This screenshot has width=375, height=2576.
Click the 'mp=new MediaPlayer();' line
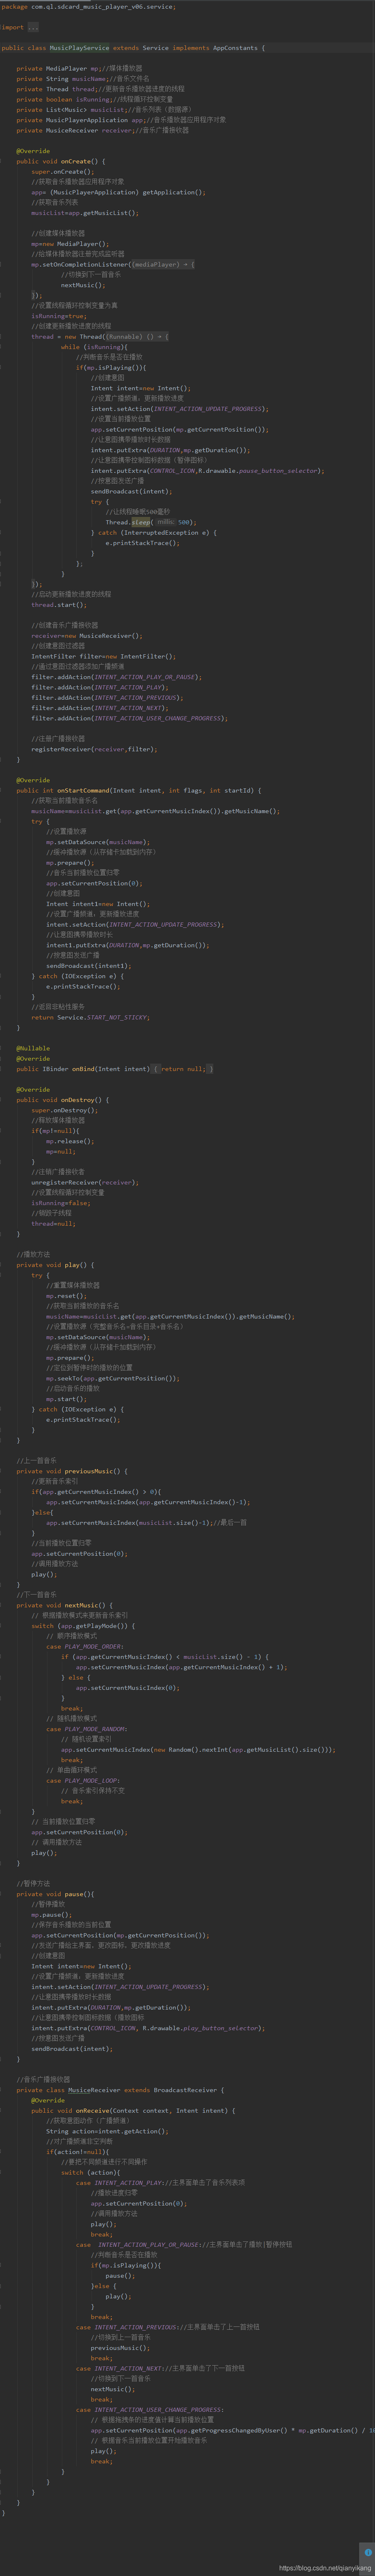[x=70, y=243]
